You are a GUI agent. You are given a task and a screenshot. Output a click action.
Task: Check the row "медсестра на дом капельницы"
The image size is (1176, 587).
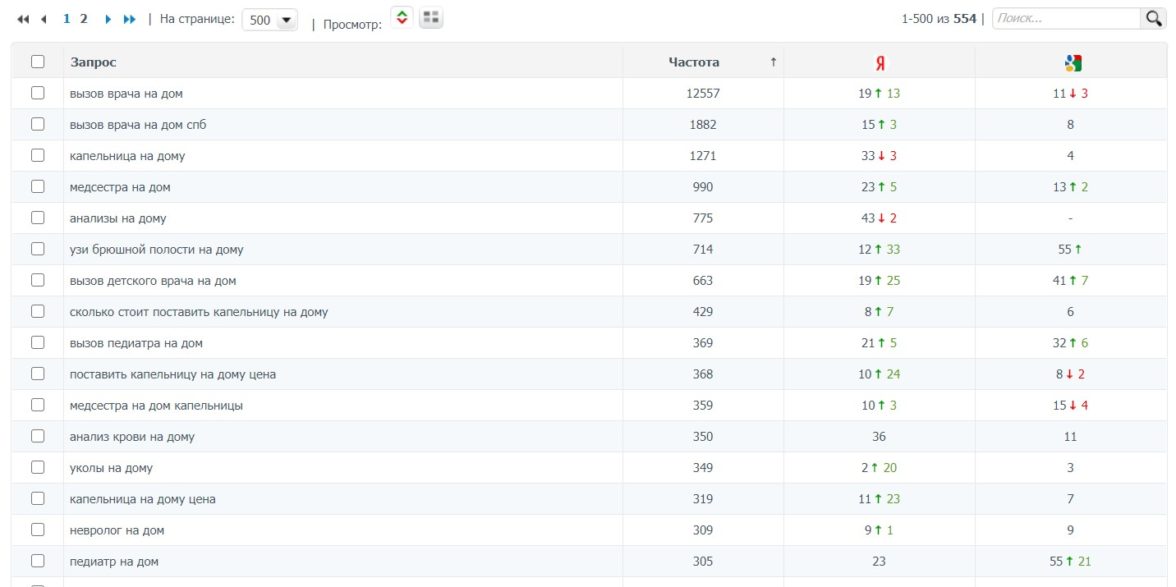point(38,405)
